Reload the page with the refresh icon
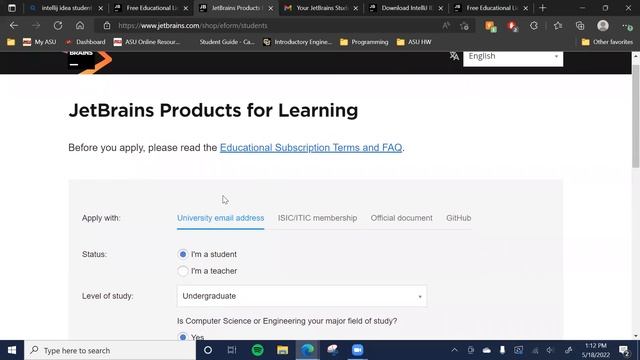Screen dimensions: 640x360 click(58, 26)
